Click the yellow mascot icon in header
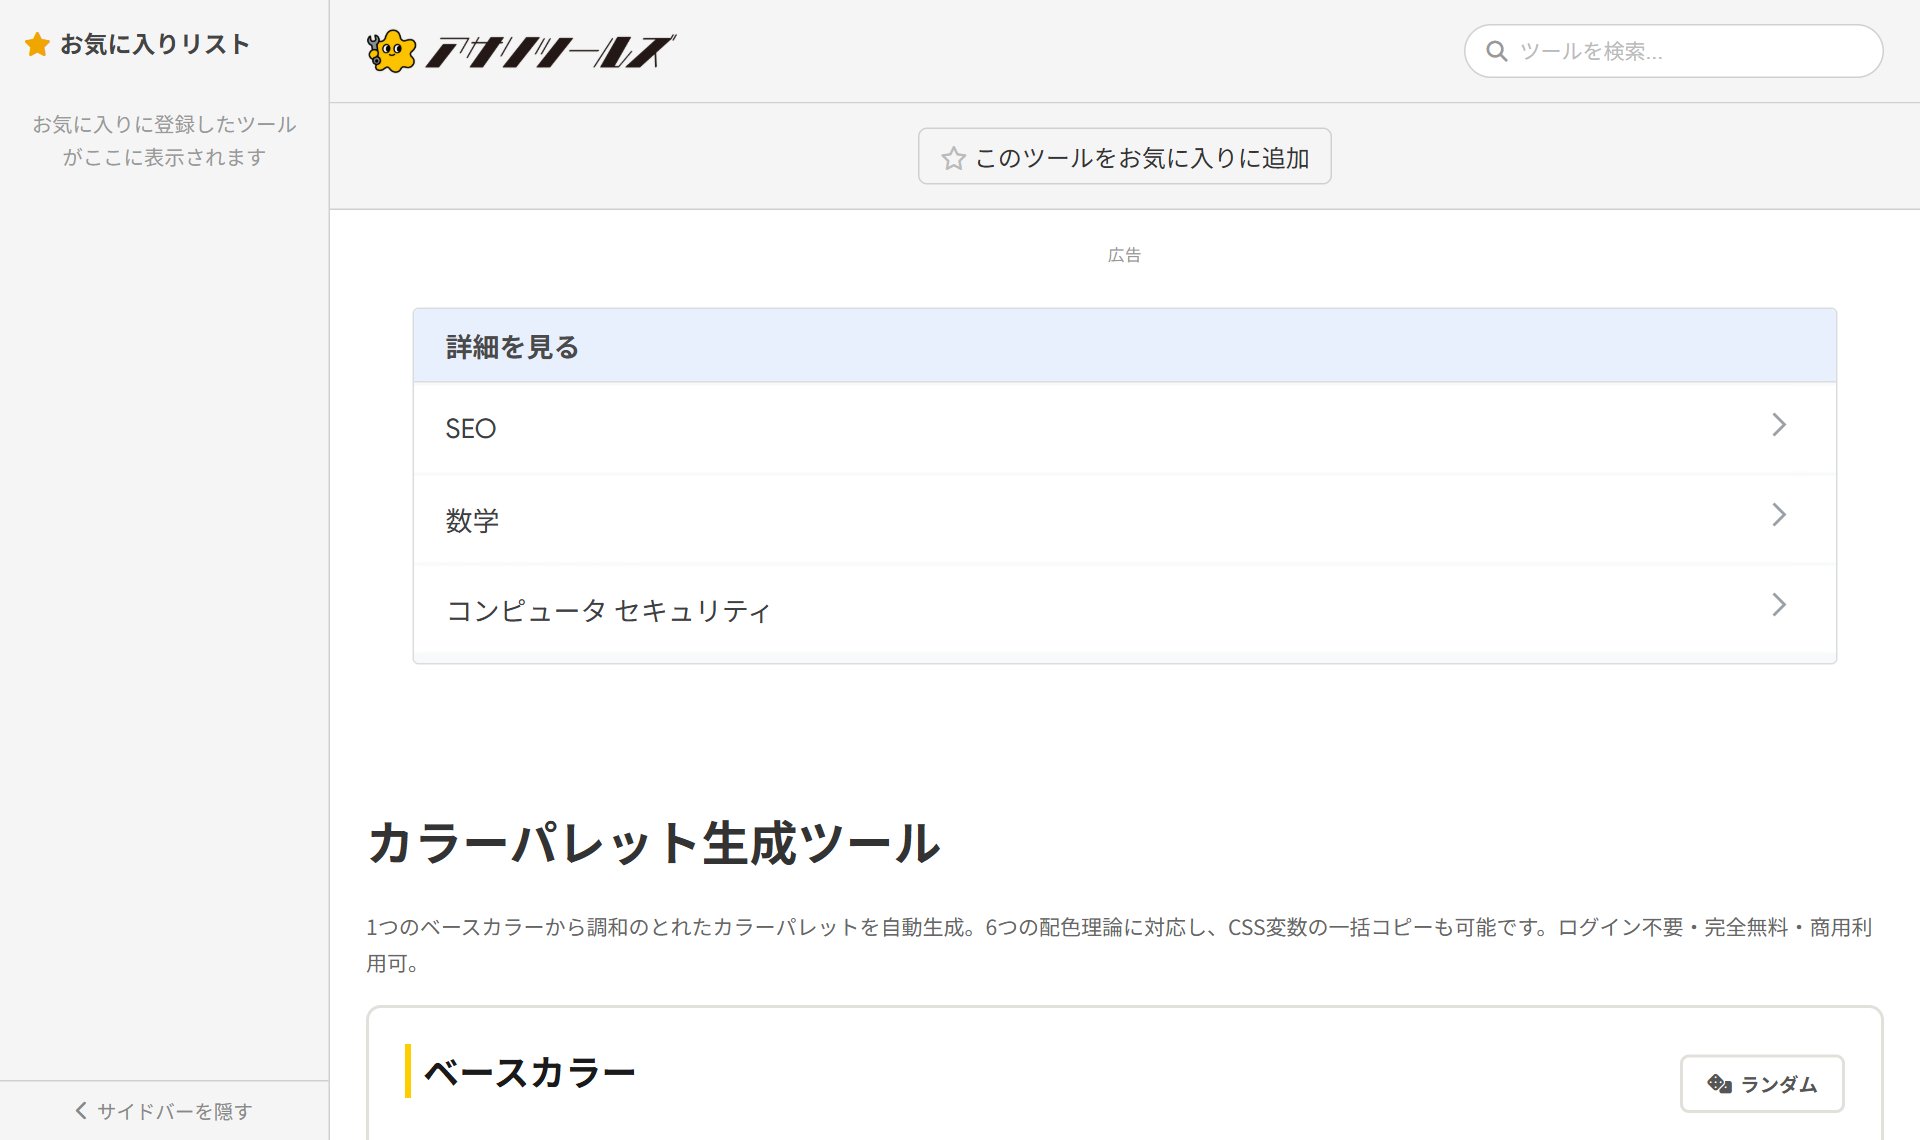 [x=391, y=51]
